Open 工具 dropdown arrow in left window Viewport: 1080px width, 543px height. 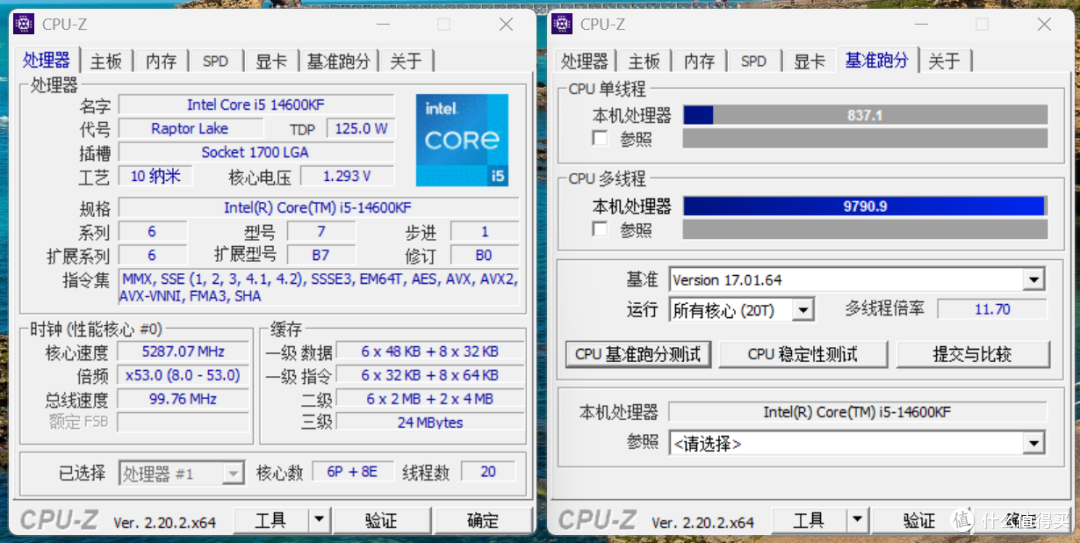pyautogui.click(x=319, y=520)
